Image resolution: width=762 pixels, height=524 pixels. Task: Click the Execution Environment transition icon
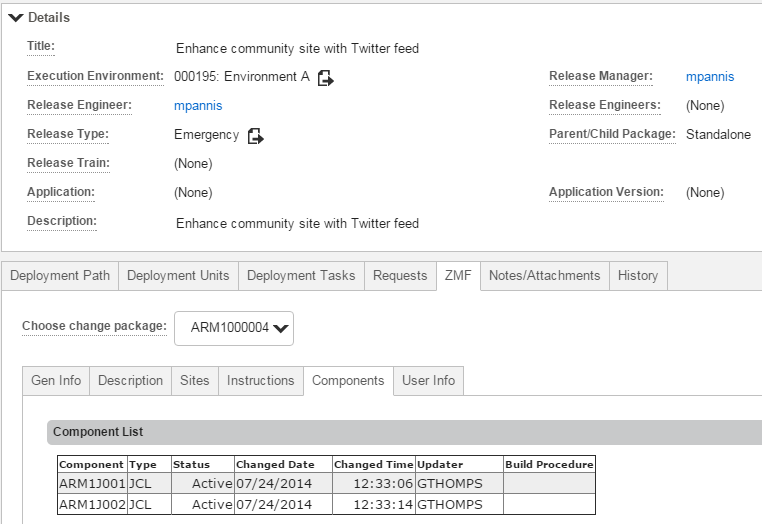(x=325, y=78)
